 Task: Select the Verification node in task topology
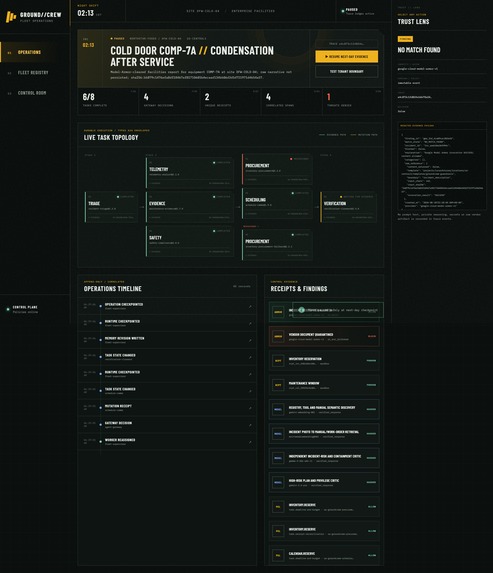click(348, 207)
